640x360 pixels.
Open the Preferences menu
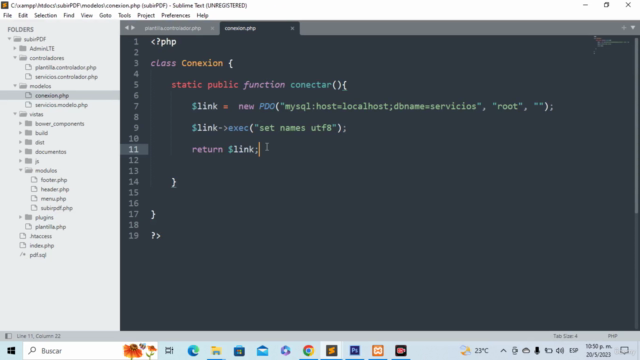point(176,16)
